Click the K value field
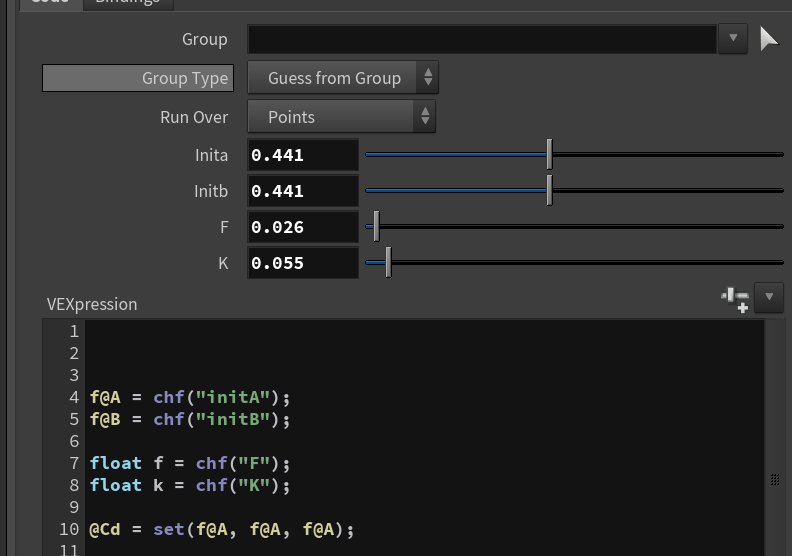792x556 pixels. point(303,263)
